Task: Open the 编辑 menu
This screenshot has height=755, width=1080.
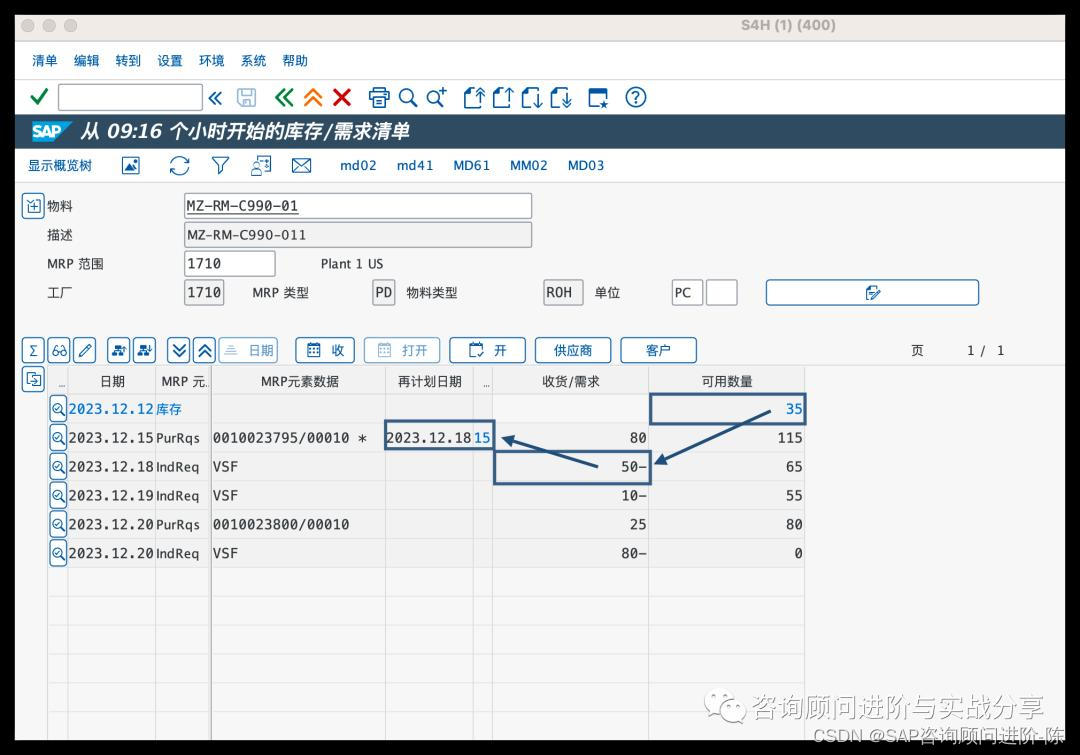Action: (86, 61)
